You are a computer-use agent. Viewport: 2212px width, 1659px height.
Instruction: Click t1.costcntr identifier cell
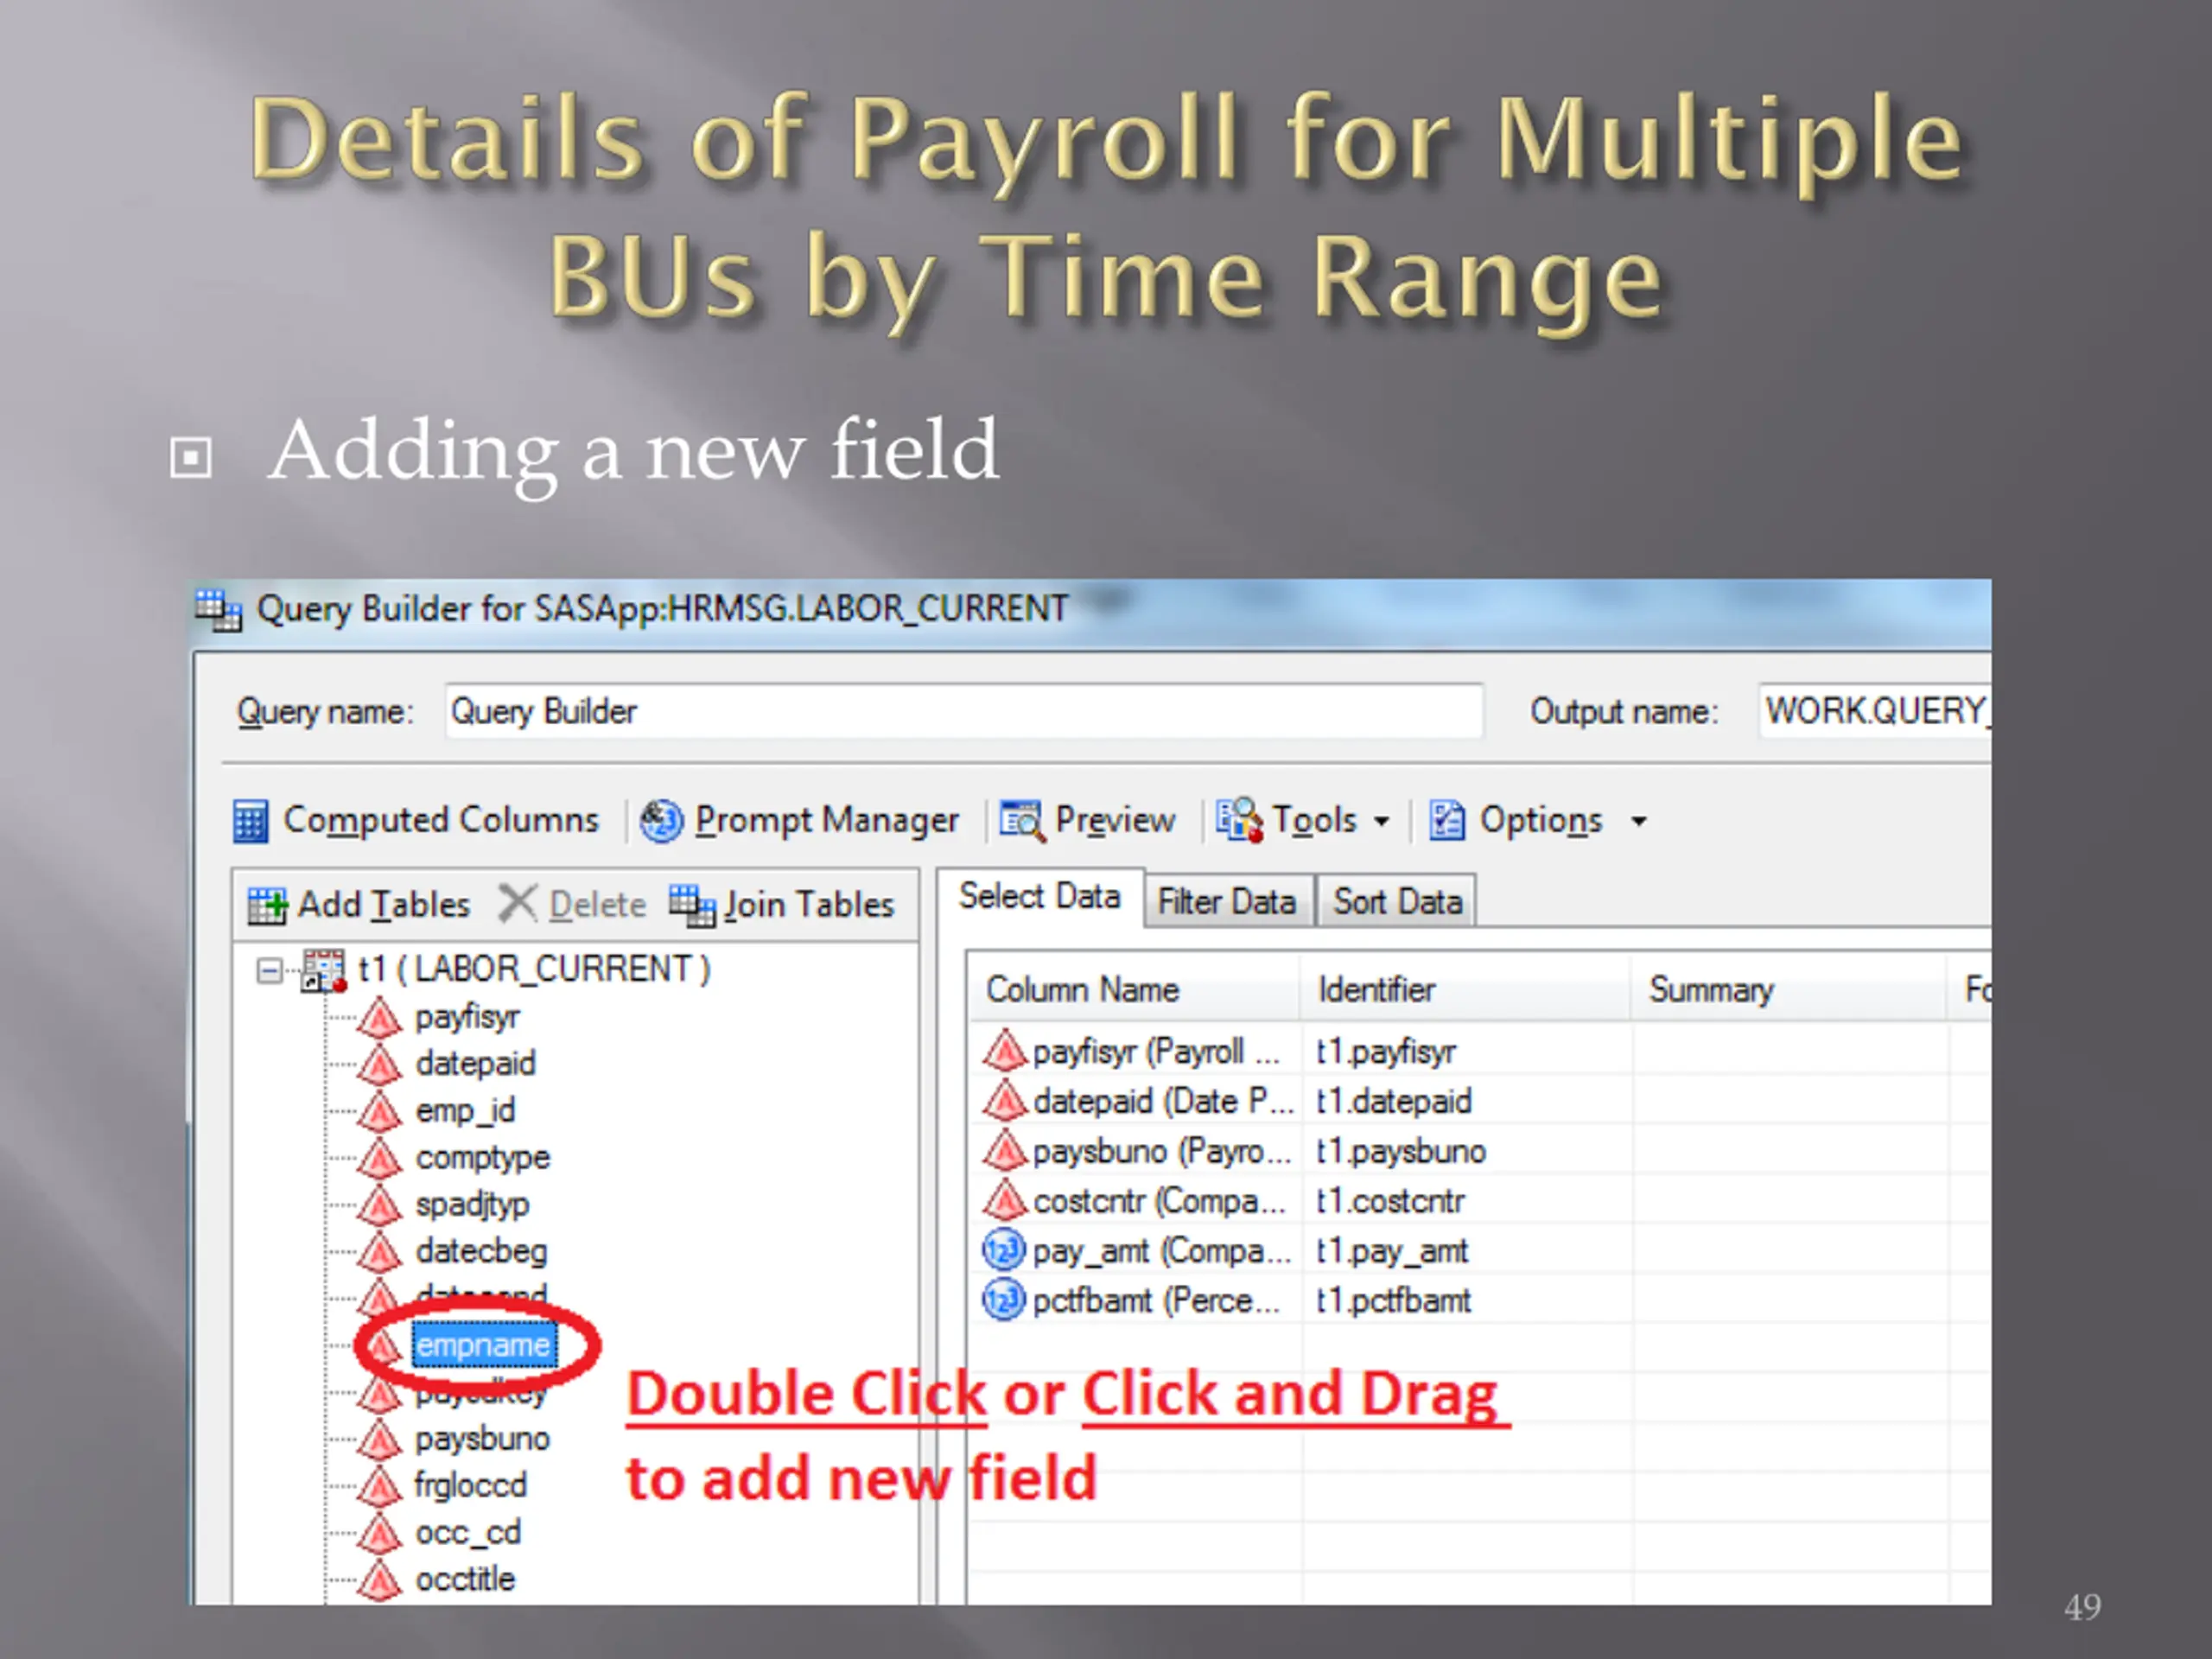point(1390,1201)
